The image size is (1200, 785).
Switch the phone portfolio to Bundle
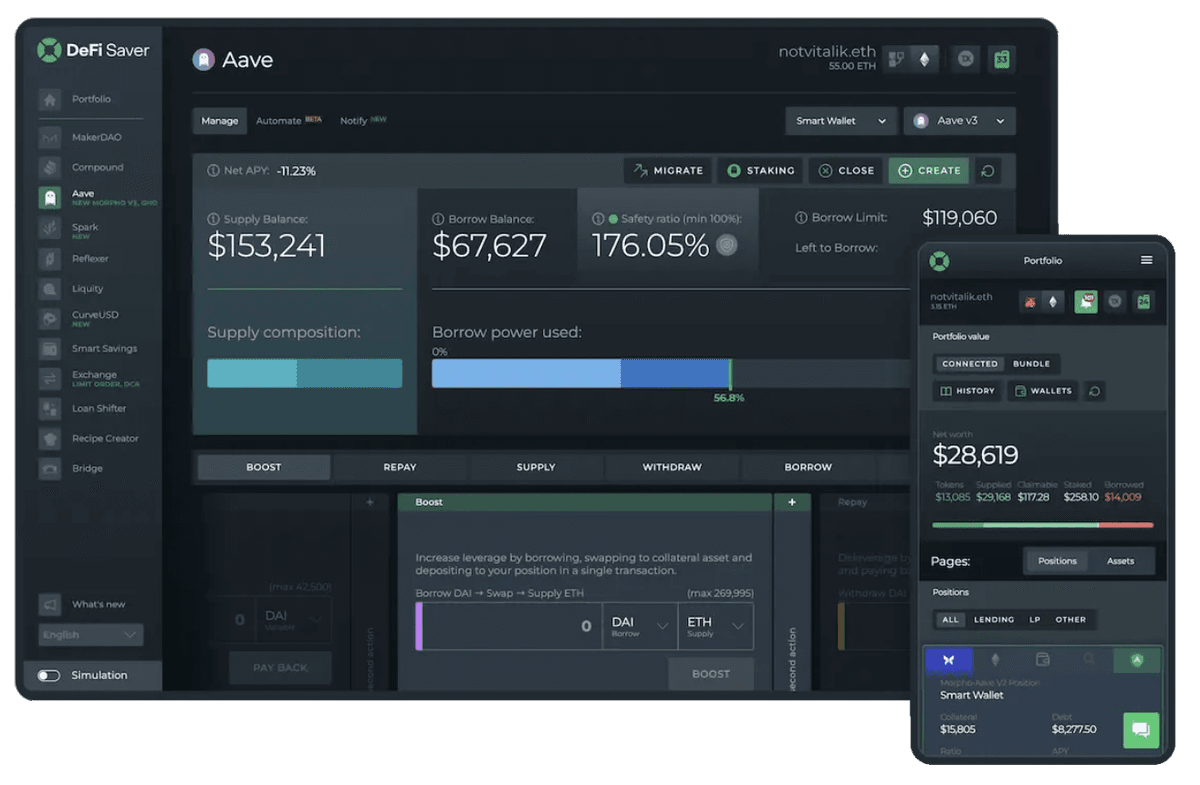click(1031, 364)
